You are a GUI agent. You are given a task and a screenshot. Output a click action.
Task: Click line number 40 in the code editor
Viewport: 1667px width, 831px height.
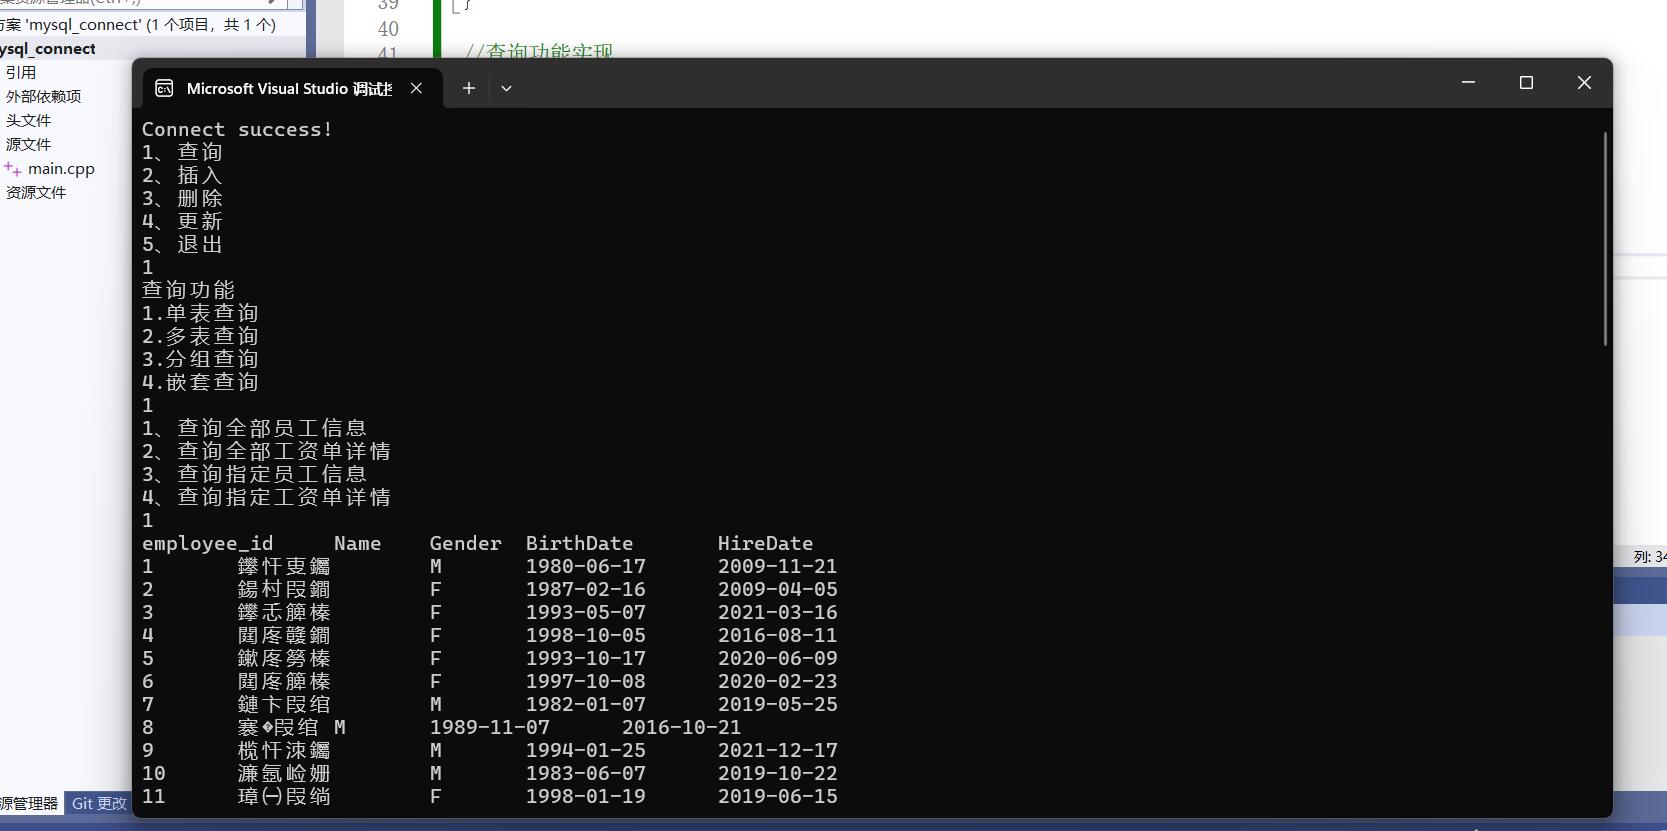(x=388, y=29)
